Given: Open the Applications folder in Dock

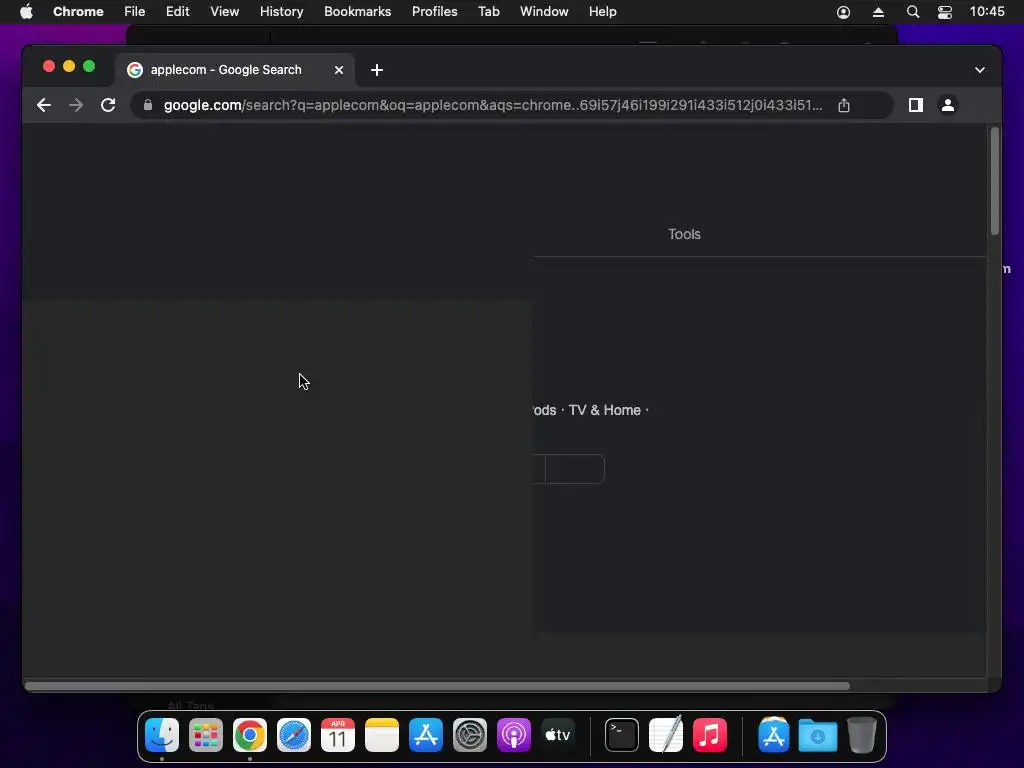Looking at the screenshot, I should coord(773,735).
